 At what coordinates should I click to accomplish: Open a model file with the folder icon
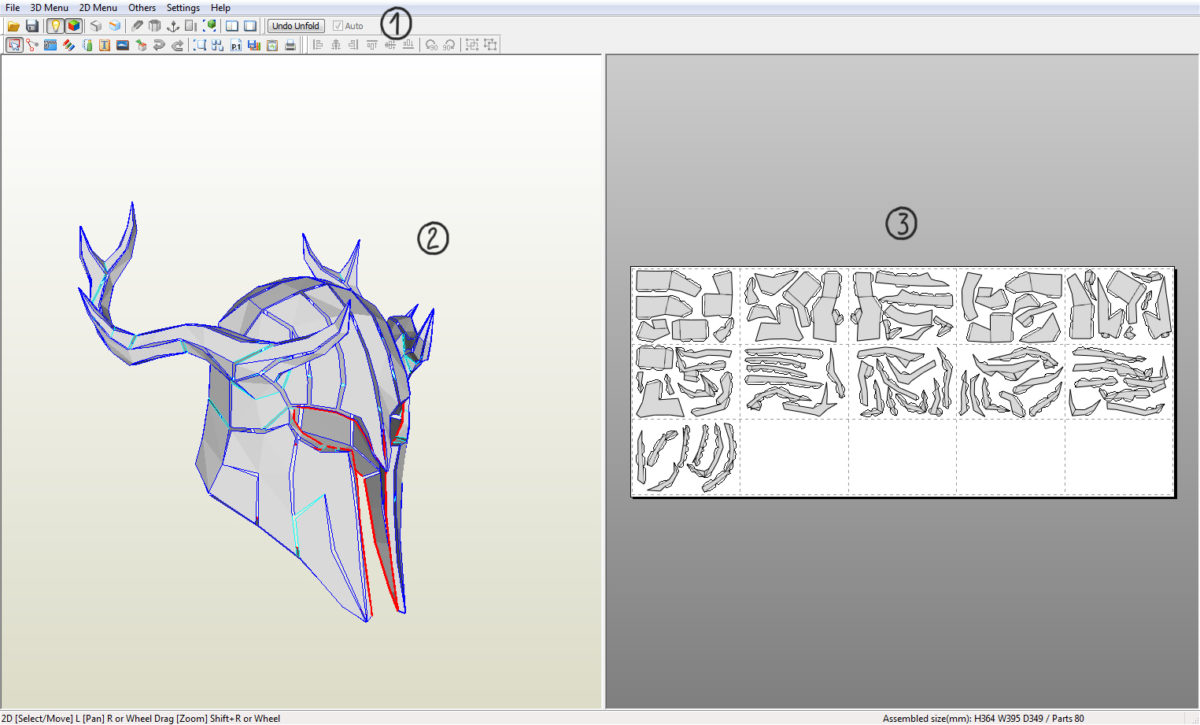pyautogui.click(x=13, y=25)
